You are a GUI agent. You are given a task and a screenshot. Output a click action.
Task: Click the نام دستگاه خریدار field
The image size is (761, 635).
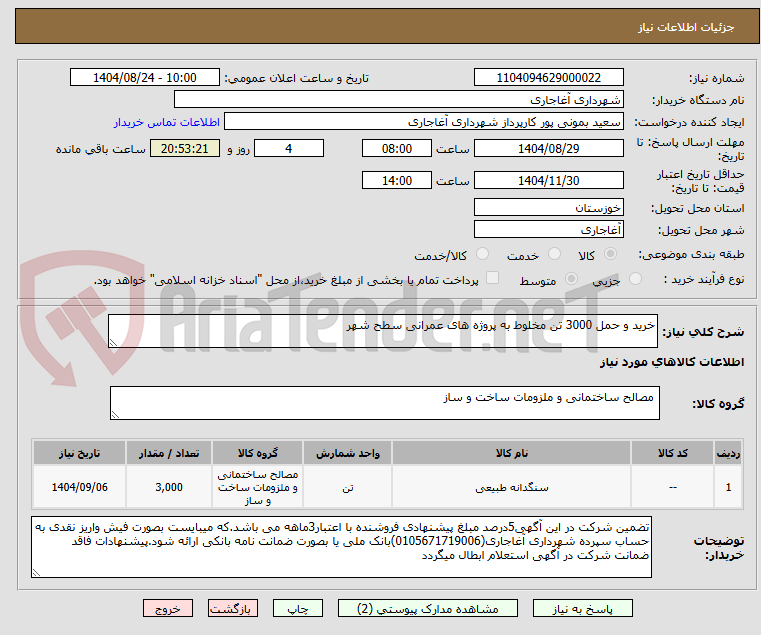[398, 100]
